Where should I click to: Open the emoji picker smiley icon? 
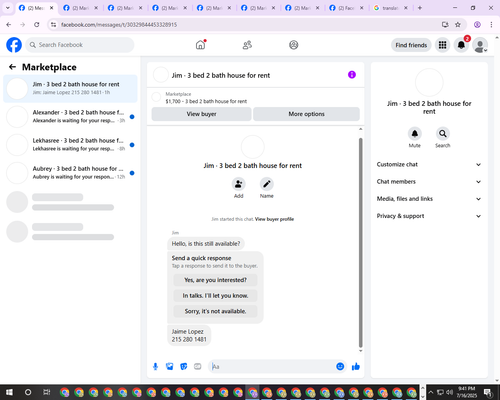[340, 366]
